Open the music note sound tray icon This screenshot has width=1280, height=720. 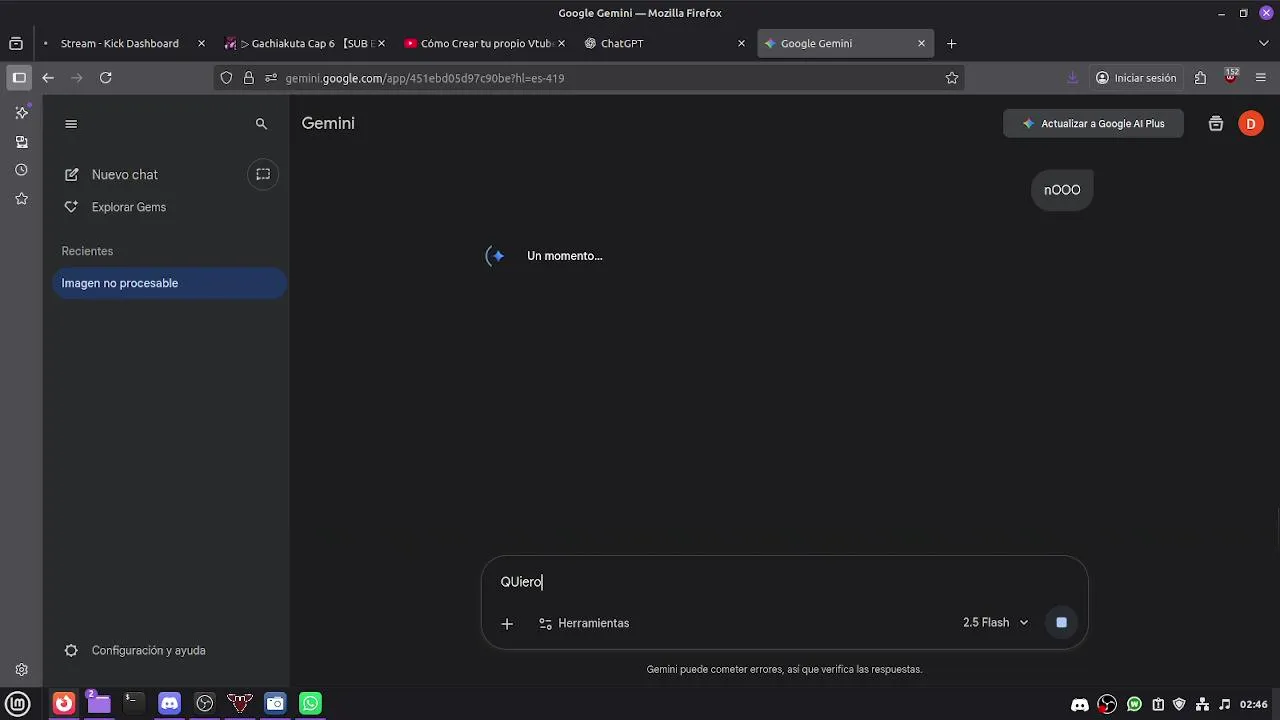pyautogui.click(x=1225, y=704)
